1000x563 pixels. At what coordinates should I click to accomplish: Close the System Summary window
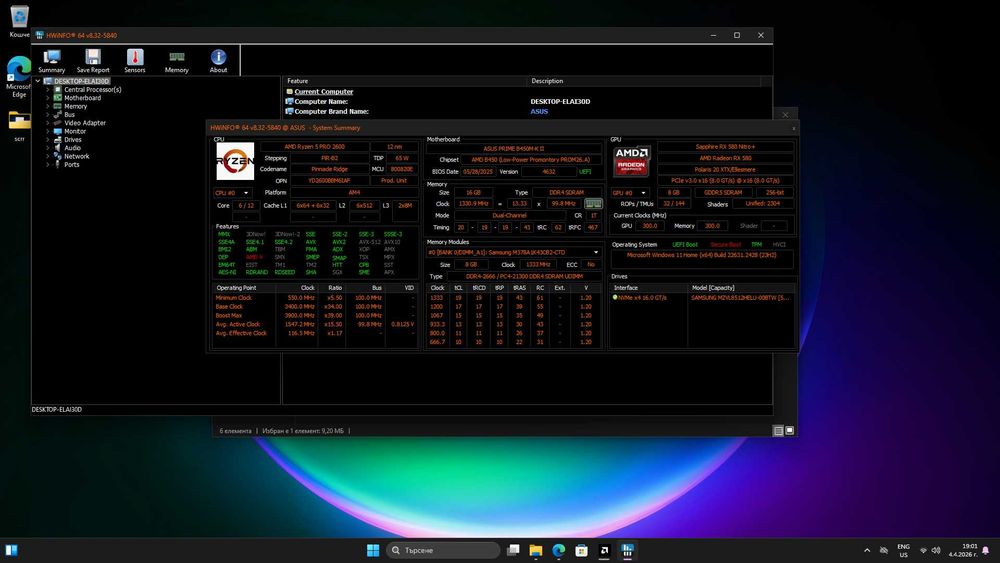793,128
